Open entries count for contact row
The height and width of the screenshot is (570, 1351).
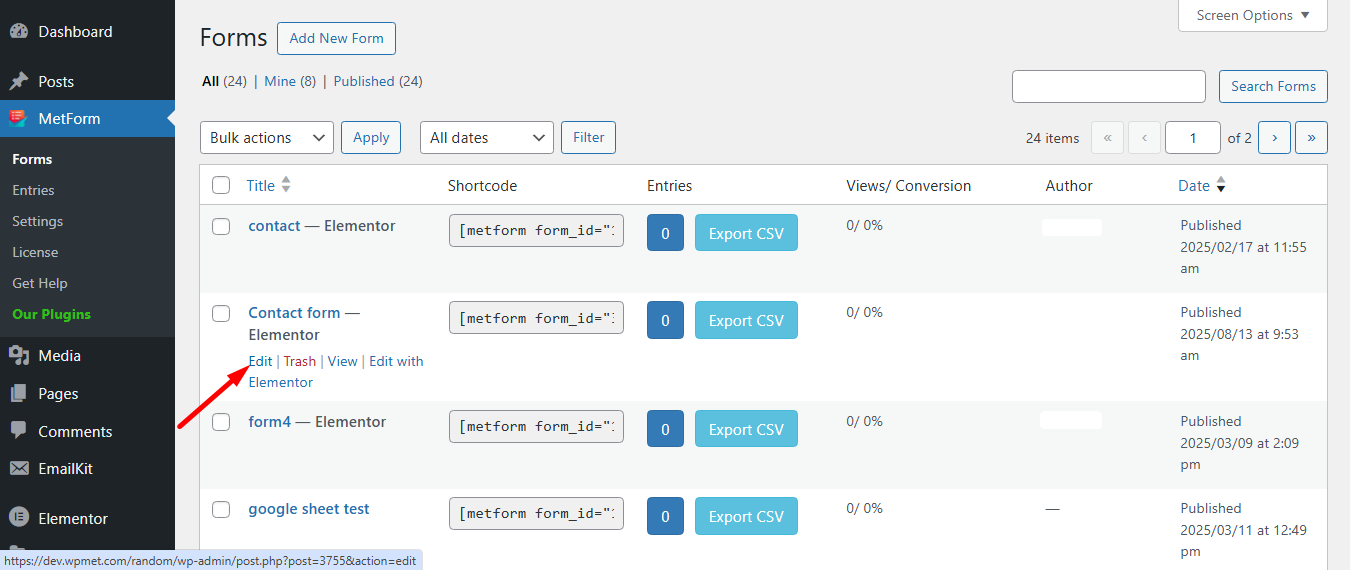[x=665, y=233]
